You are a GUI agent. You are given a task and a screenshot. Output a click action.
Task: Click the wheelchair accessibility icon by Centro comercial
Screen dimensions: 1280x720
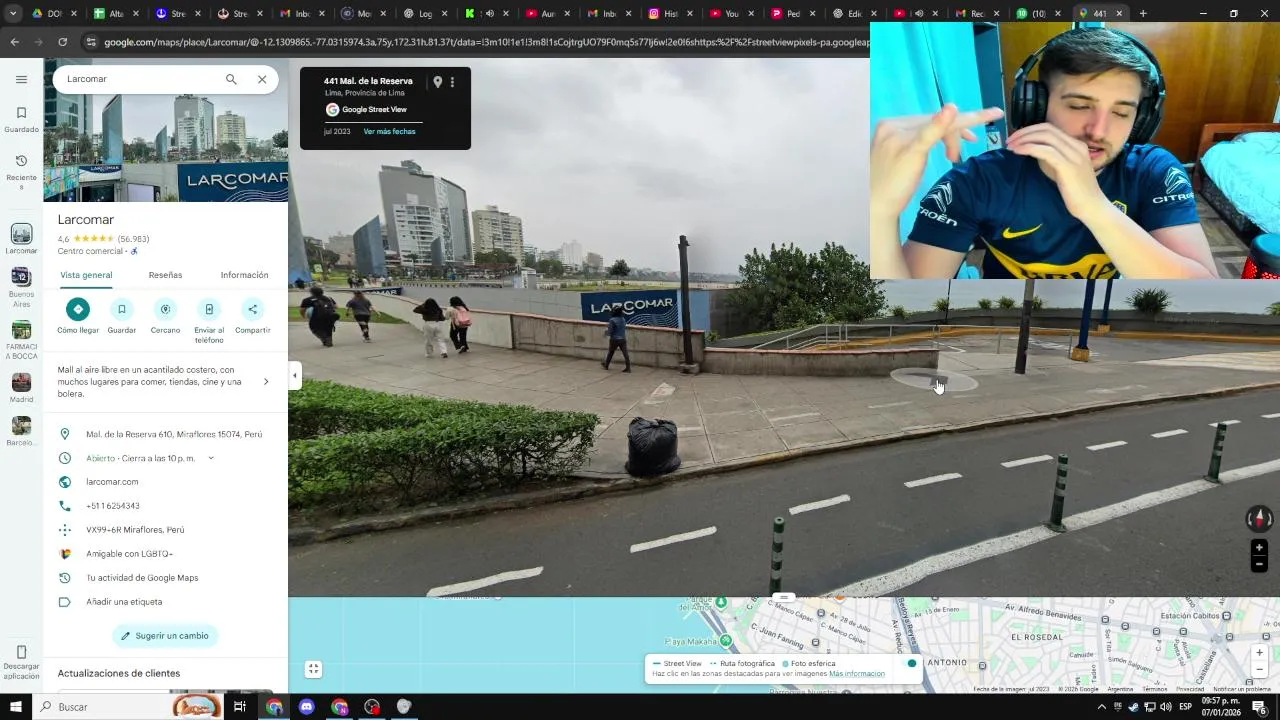click(x=135, y=252)
